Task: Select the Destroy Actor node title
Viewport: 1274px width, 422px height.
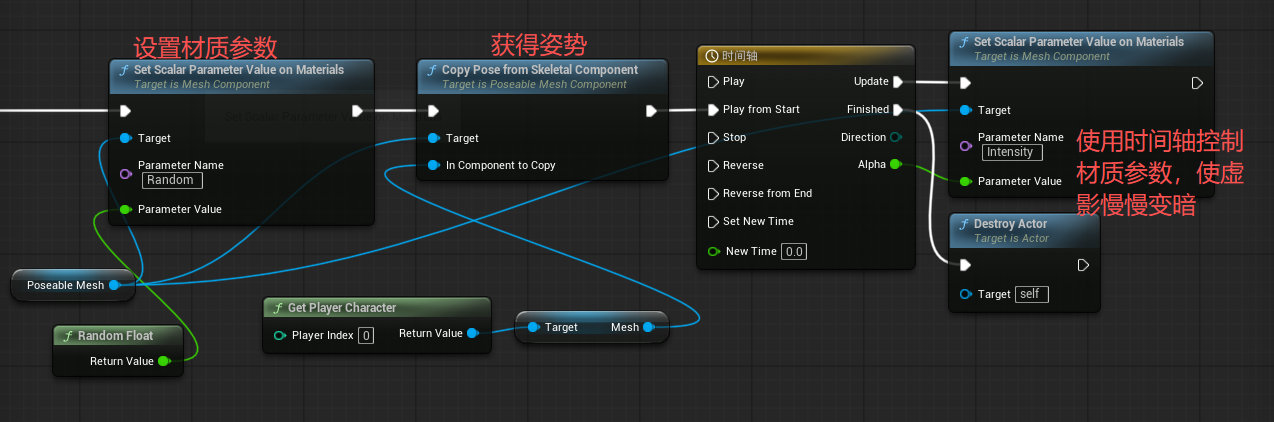Action: click(1010, 224)
